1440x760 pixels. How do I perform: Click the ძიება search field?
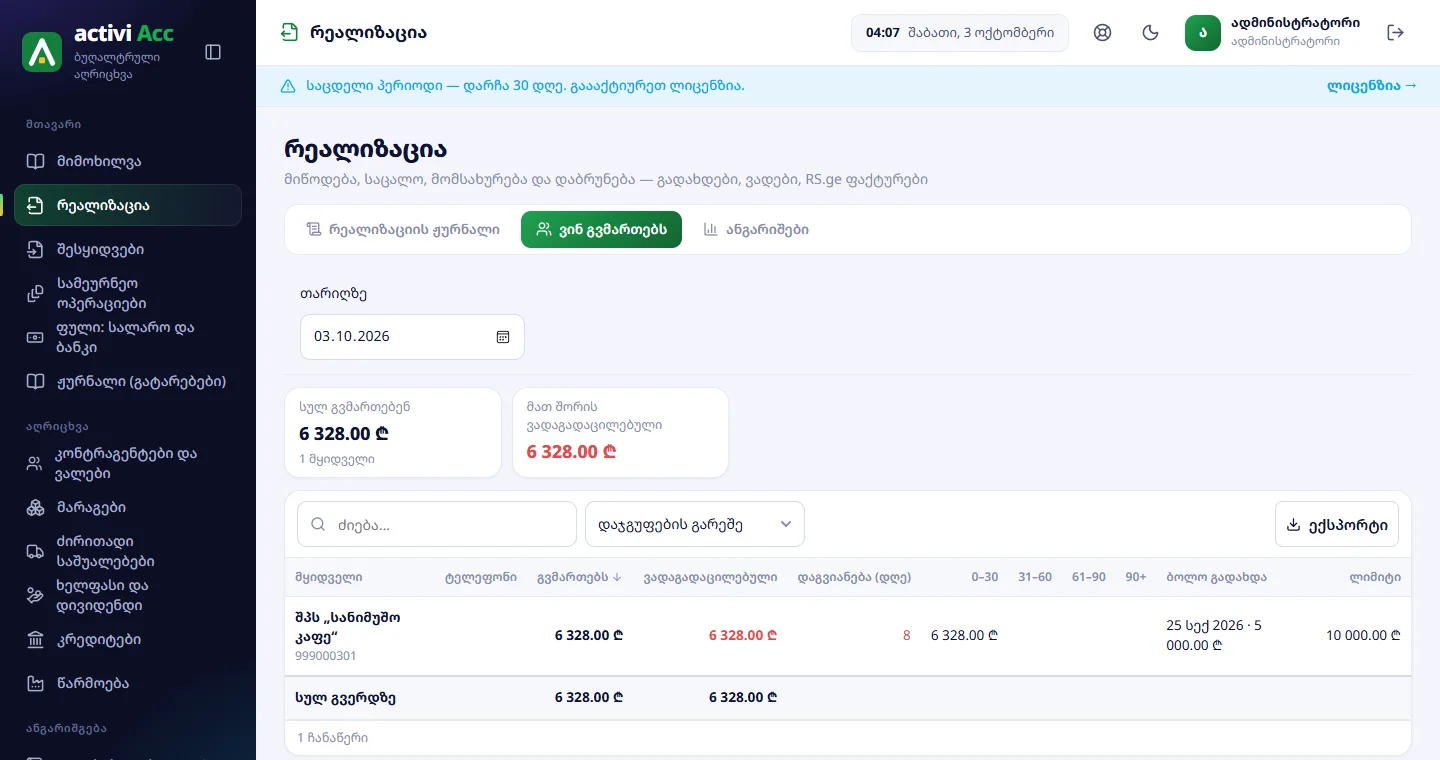(x=437, y=524)
